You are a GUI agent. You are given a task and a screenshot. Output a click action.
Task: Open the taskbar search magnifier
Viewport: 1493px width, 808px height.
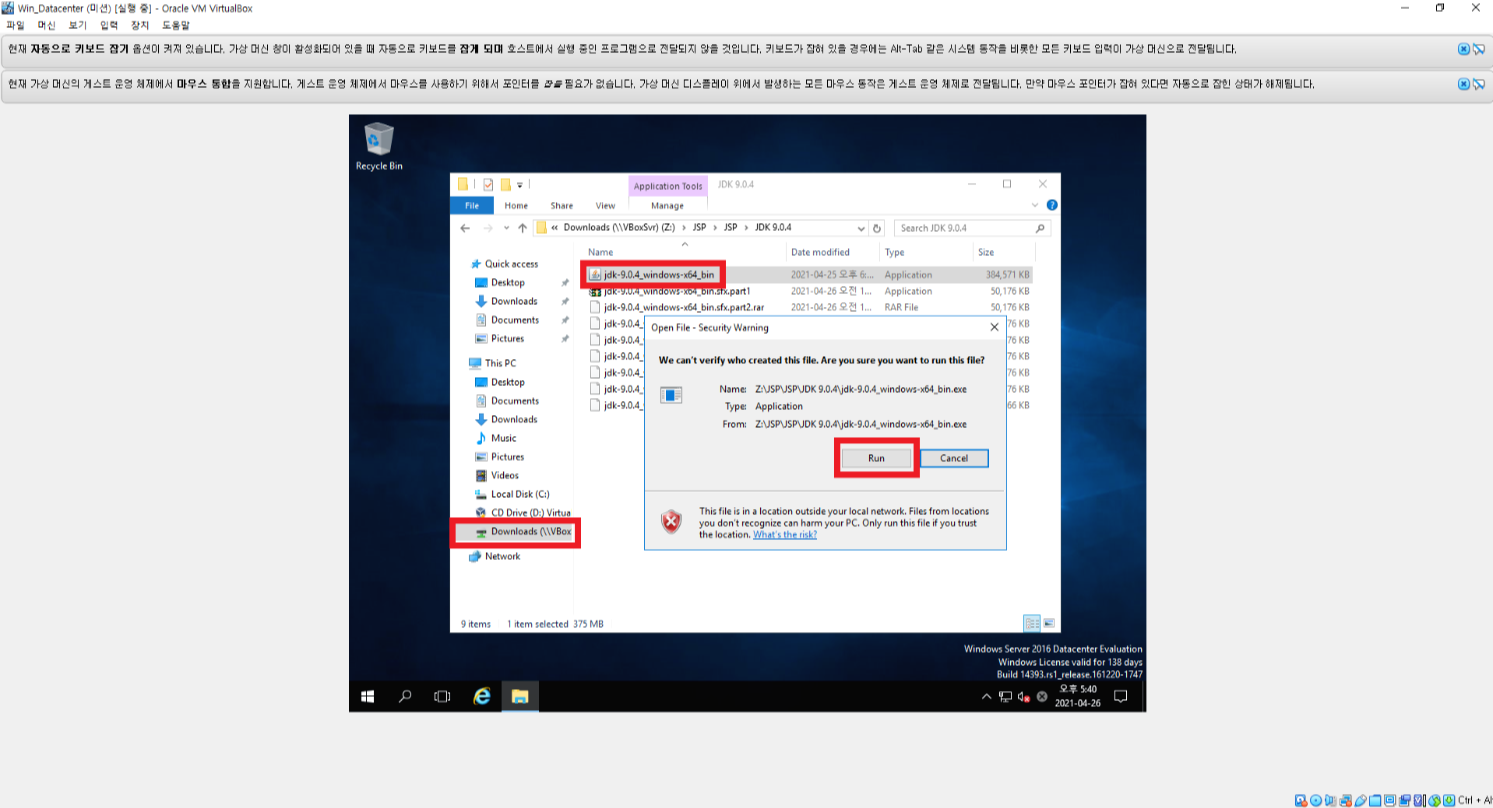(405, 696)
